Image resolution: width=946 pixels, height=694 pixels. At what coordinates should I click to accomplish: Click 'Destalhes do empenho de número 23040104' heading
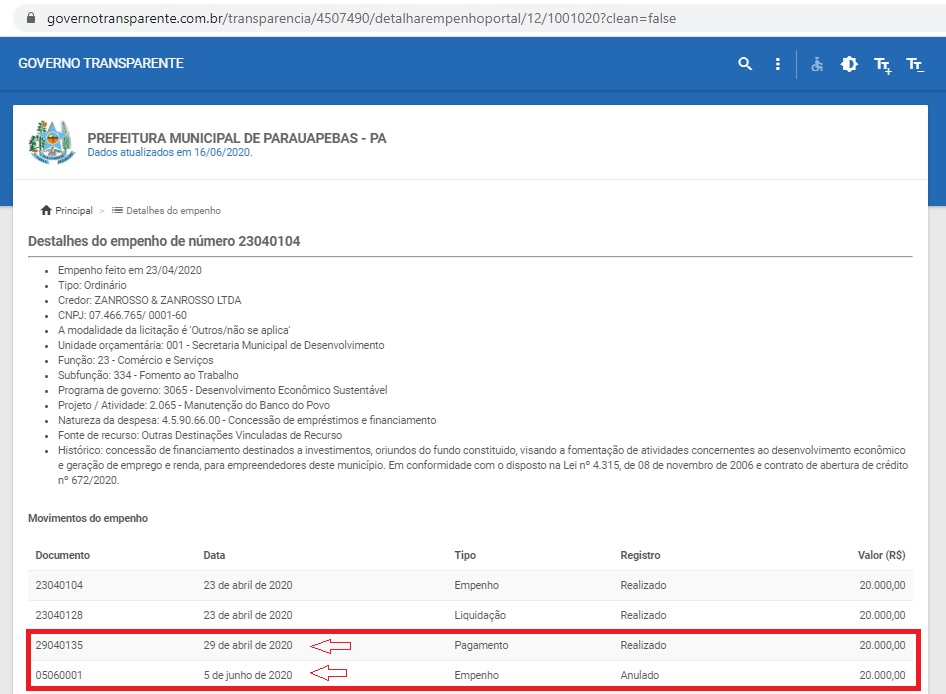click(163, 241)
